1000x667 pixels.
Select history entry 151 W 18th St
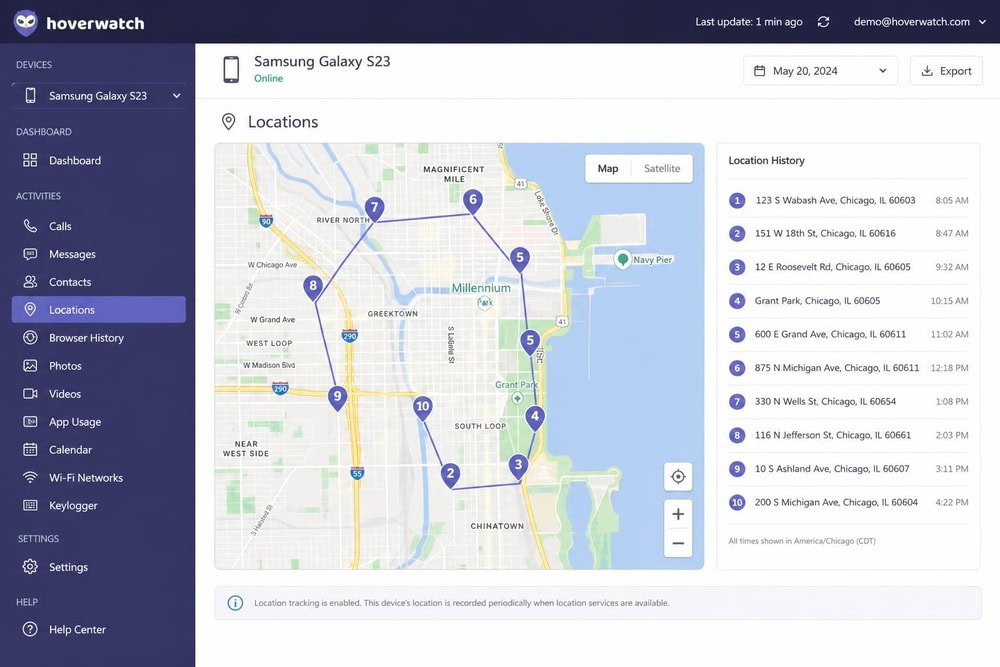pyautogui.click(x=848, y=233)
